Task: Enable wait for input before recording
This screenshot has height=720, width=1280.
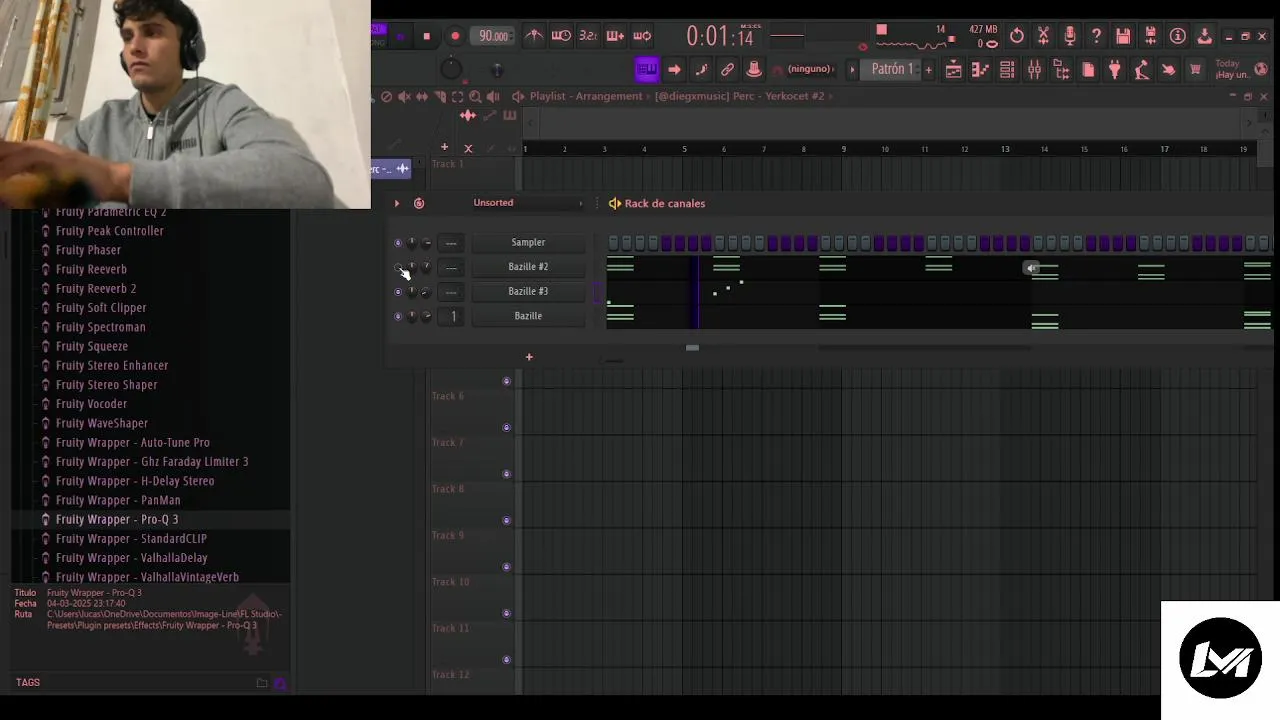Action: tap(562, 36)
